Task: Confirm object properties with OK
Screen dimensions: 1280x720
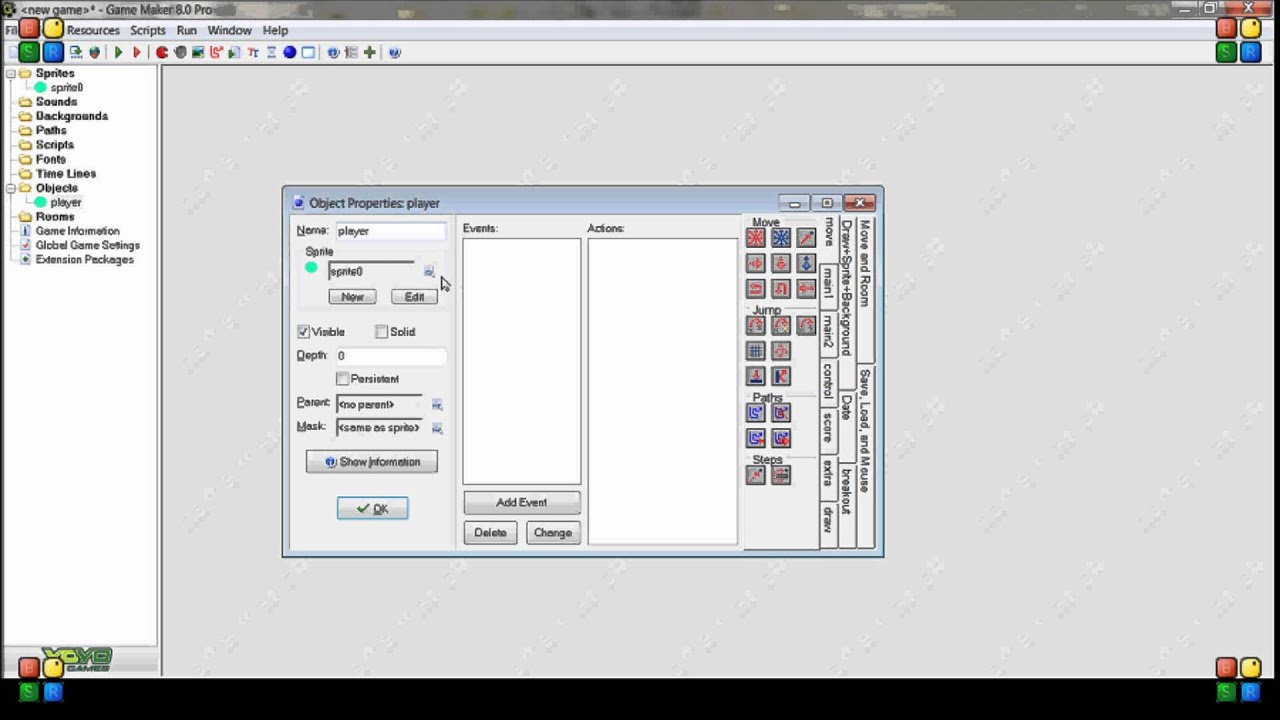Action: click(372, 509)
